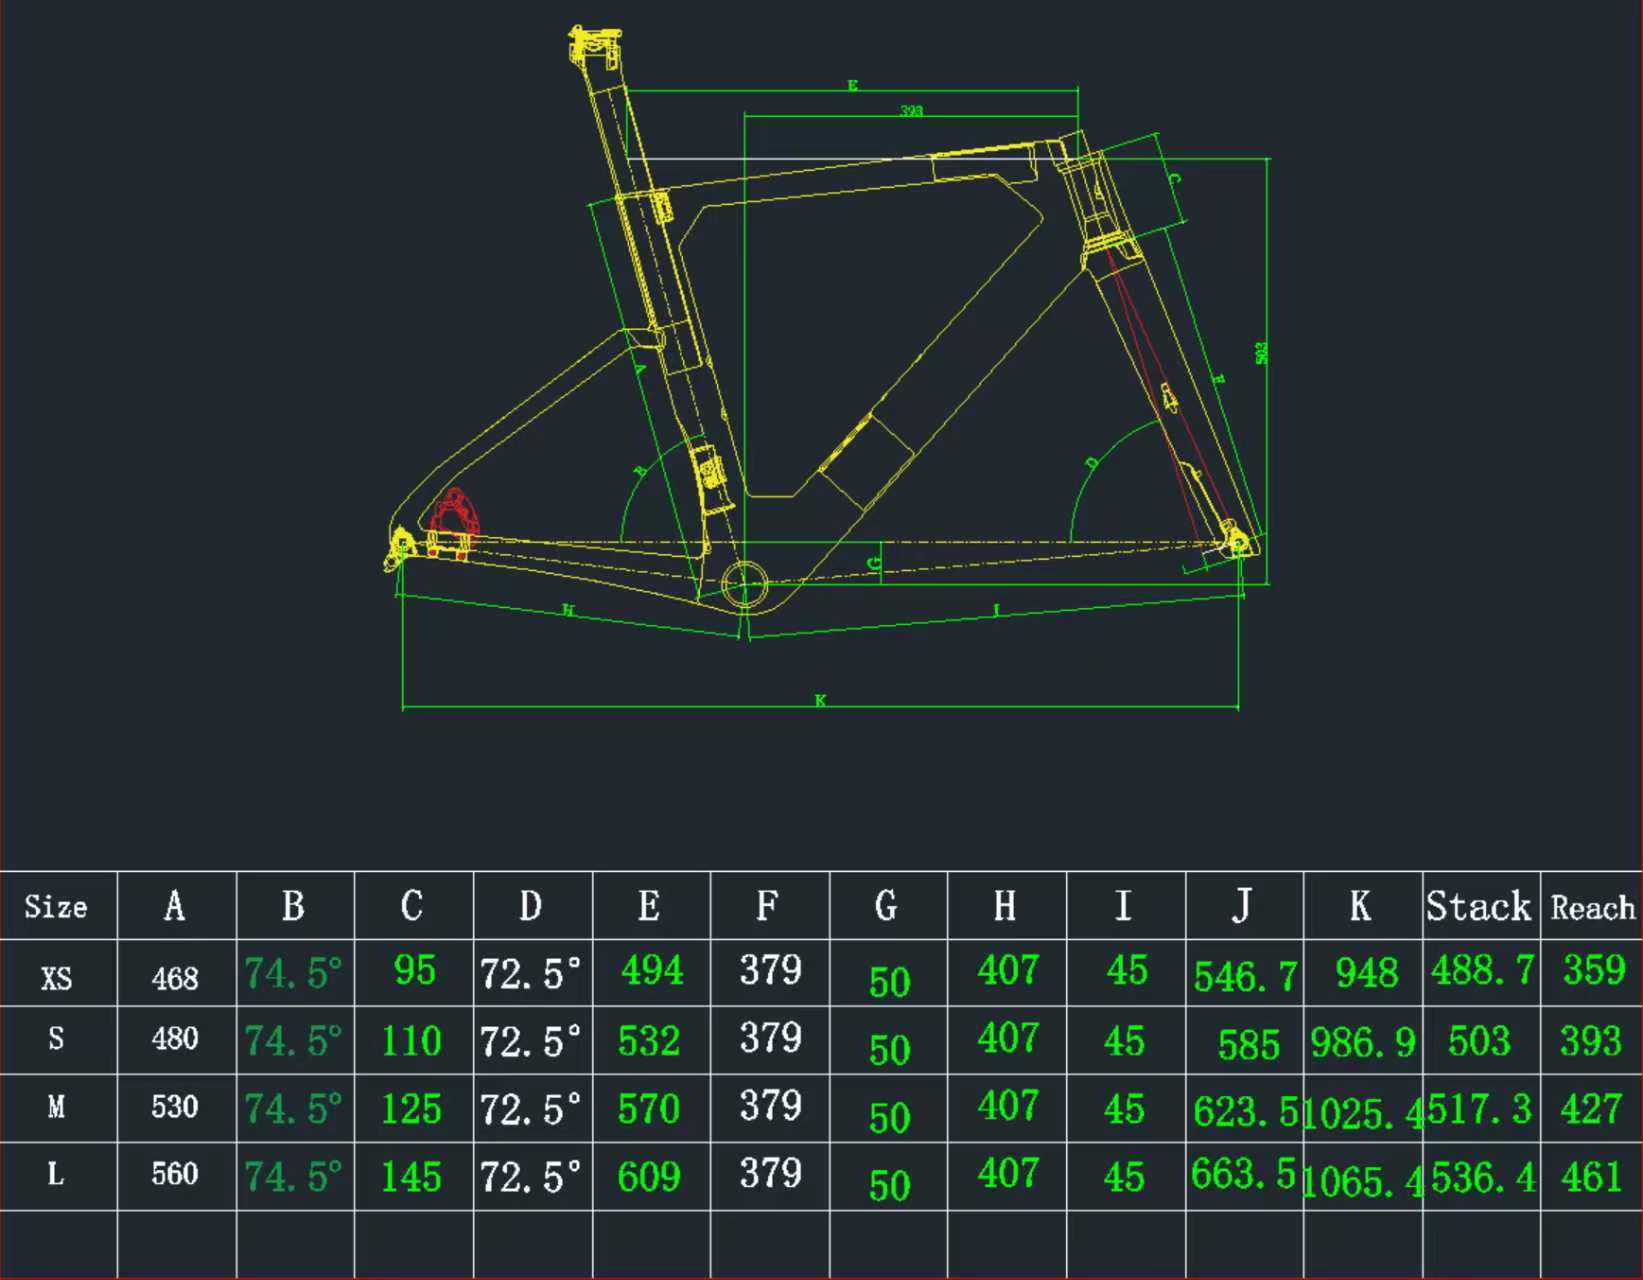Select the 570 value in column E
This screenshot has width=1643, height=1280.
[649, 1109]
